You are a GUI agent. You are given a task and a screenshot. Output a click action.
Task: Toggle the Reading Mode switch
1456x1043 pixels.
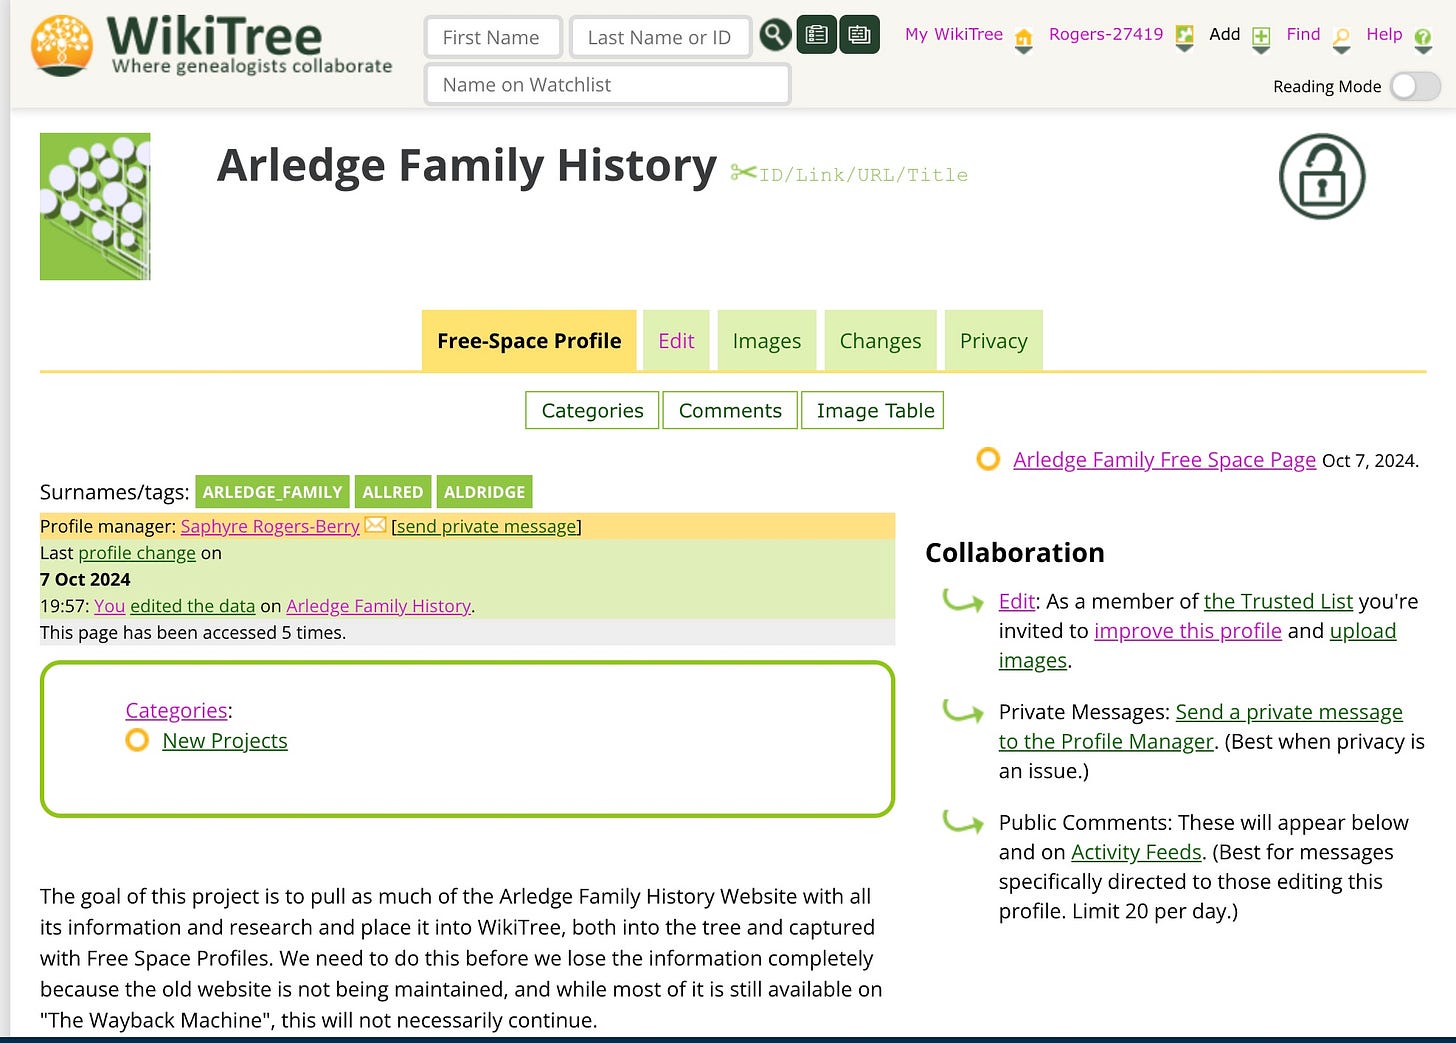tap(1415, 86)
